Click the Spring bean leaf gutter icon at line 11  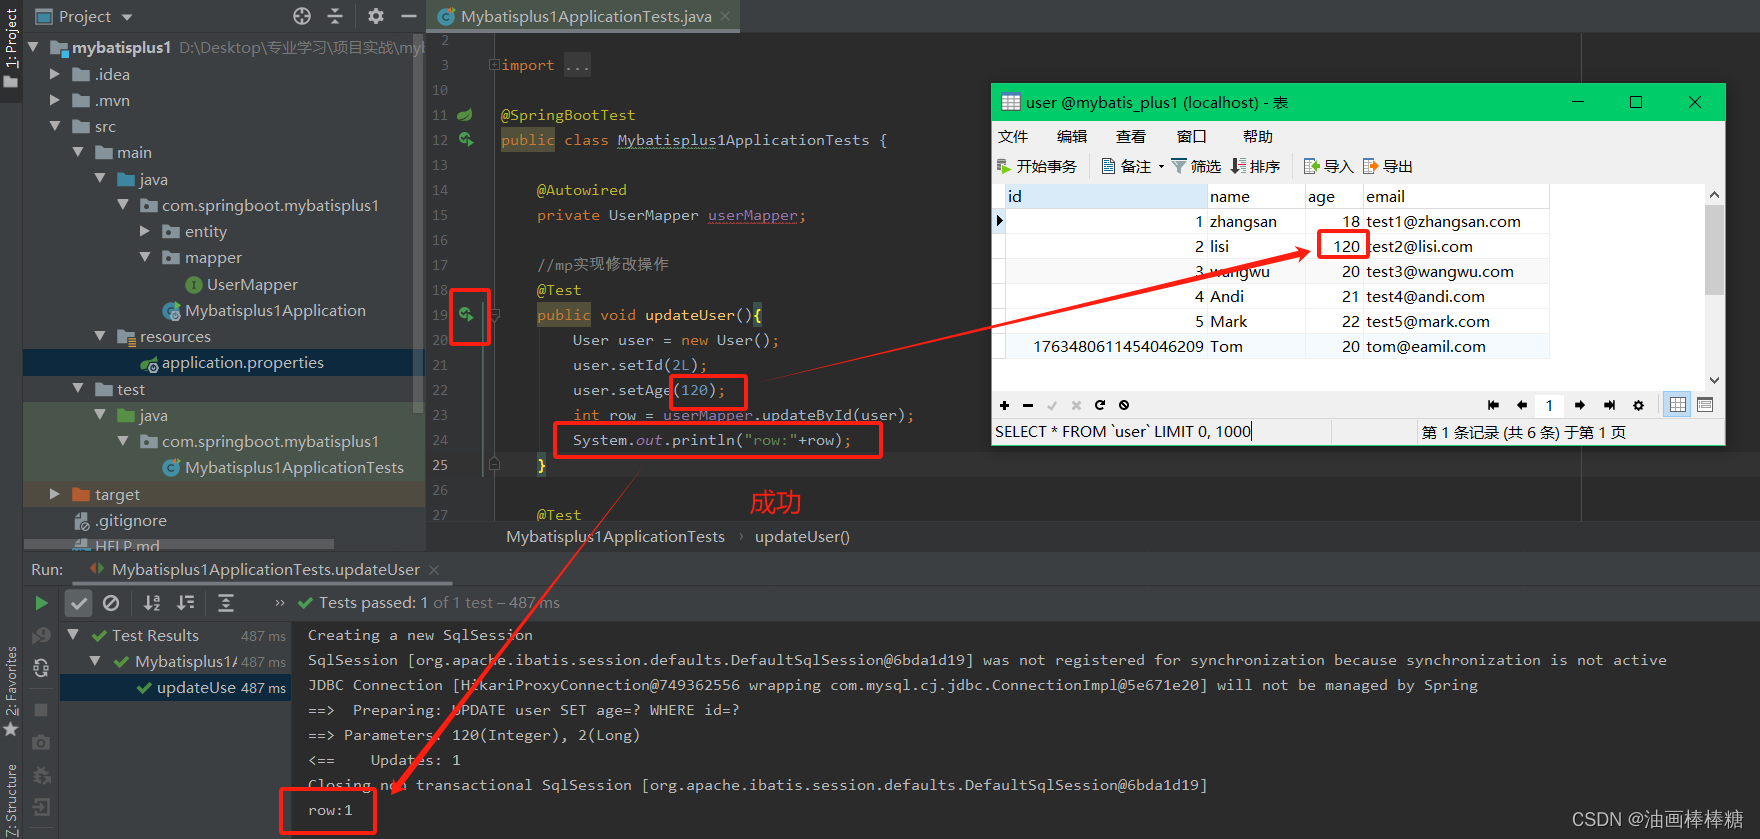[465, 114]
